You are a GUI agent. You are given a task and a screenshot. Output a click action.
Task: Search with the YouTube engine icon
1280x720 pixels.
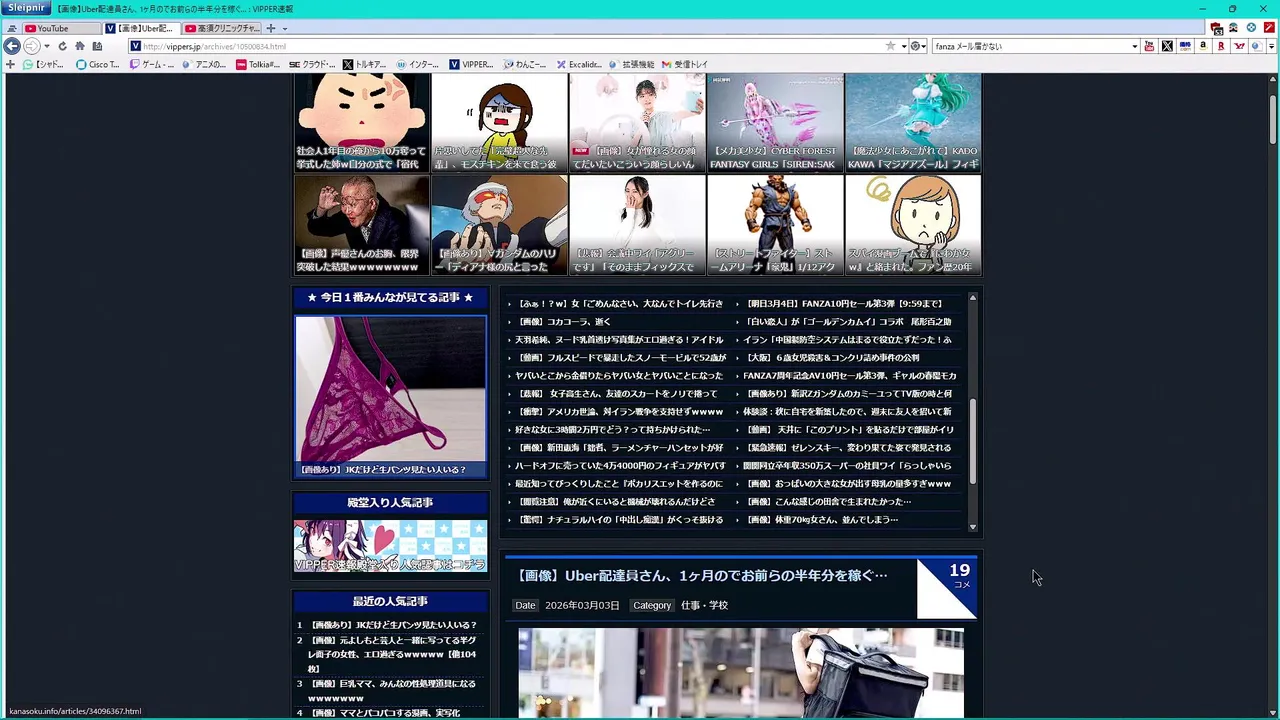1149,46
